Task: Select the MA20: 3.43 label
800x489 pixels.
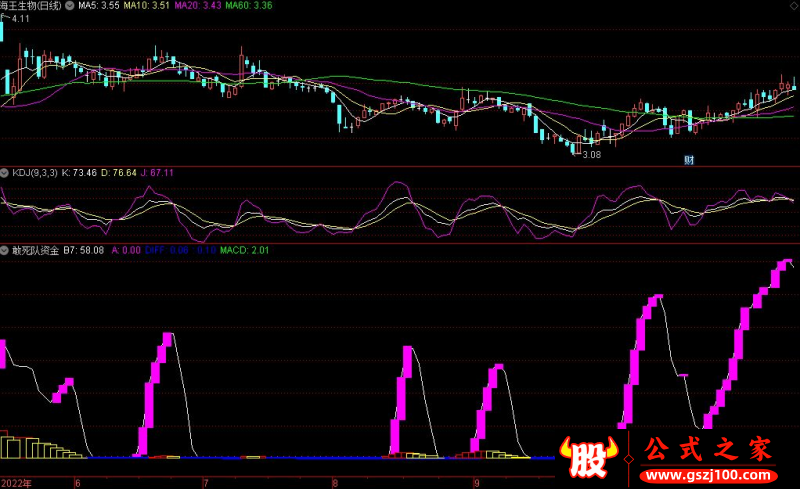Action: point(198,6)
